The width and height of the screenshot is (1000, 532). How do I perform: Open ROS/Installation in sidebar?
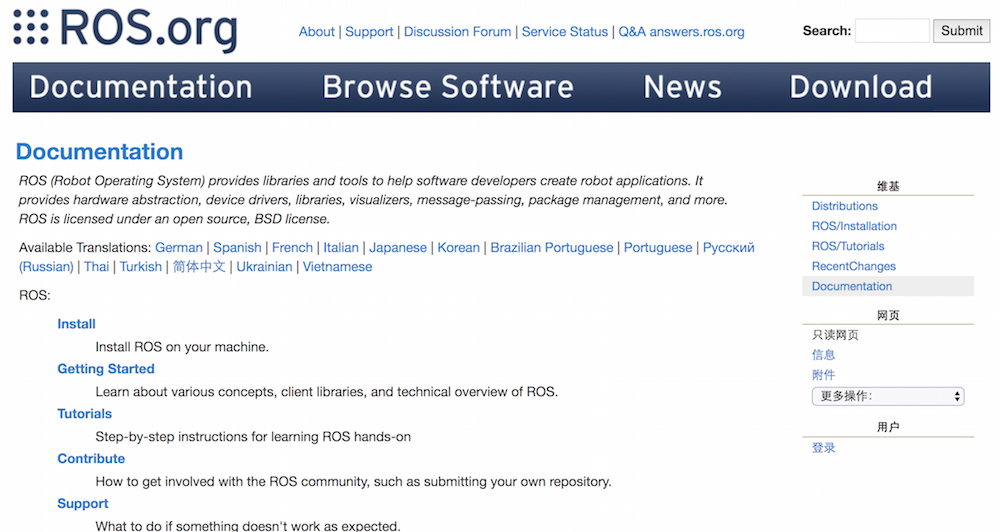tap(854, 226)
